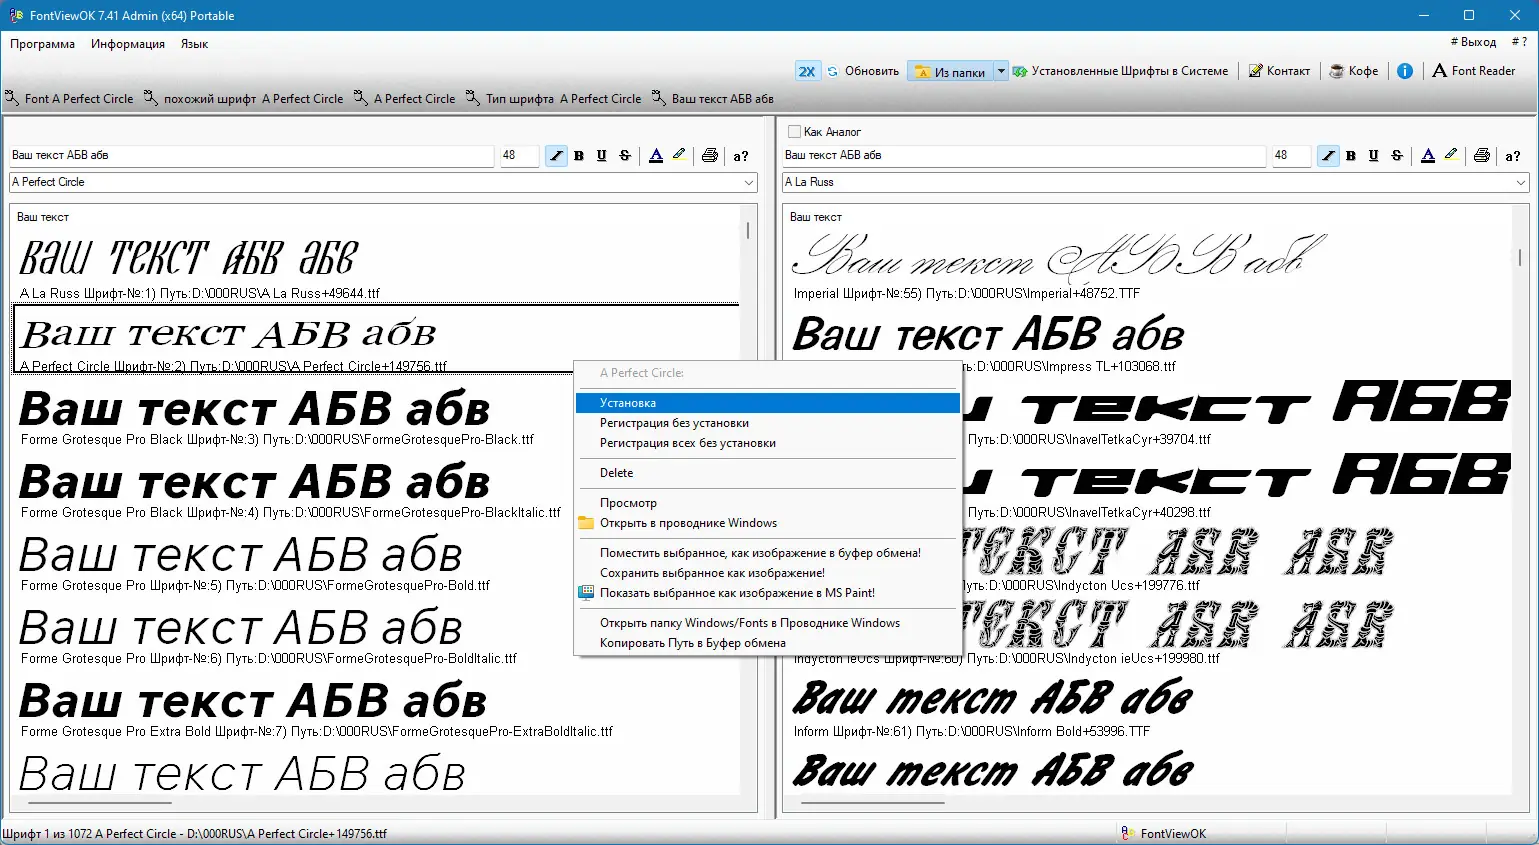Enable the Как Аналог checkbox
The height and width of the screenshot is (845, 1539).
click(x=794, y=132)
